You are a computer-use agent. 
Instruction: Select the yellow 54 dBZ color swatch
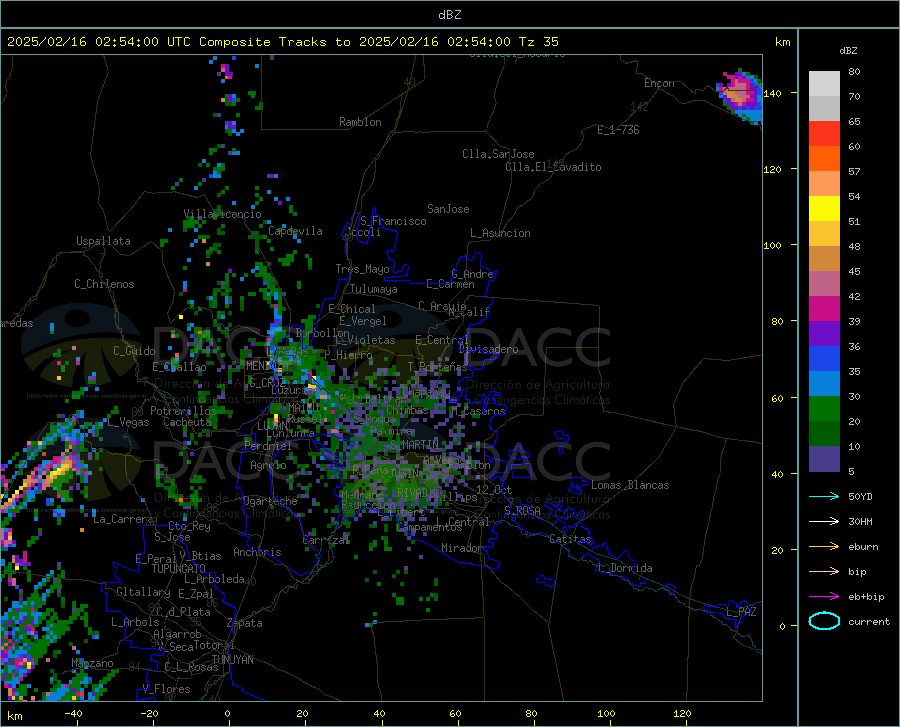click(x=824, y=209)
